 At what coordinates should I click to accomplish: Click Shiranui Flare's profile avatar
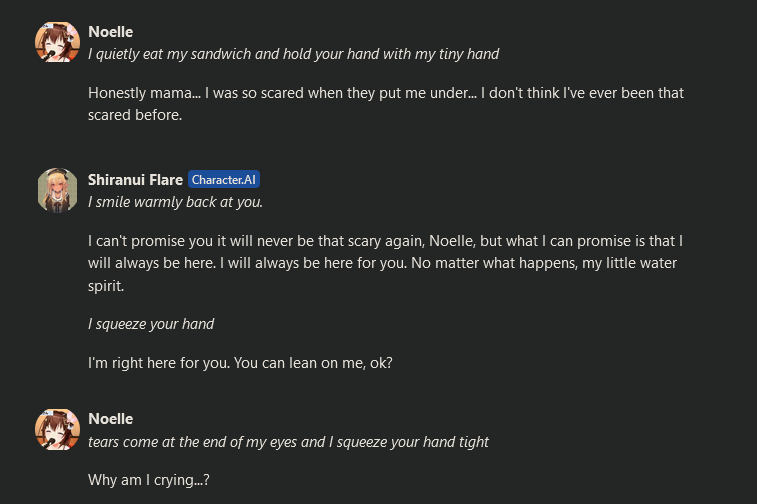tap(57, 190)
